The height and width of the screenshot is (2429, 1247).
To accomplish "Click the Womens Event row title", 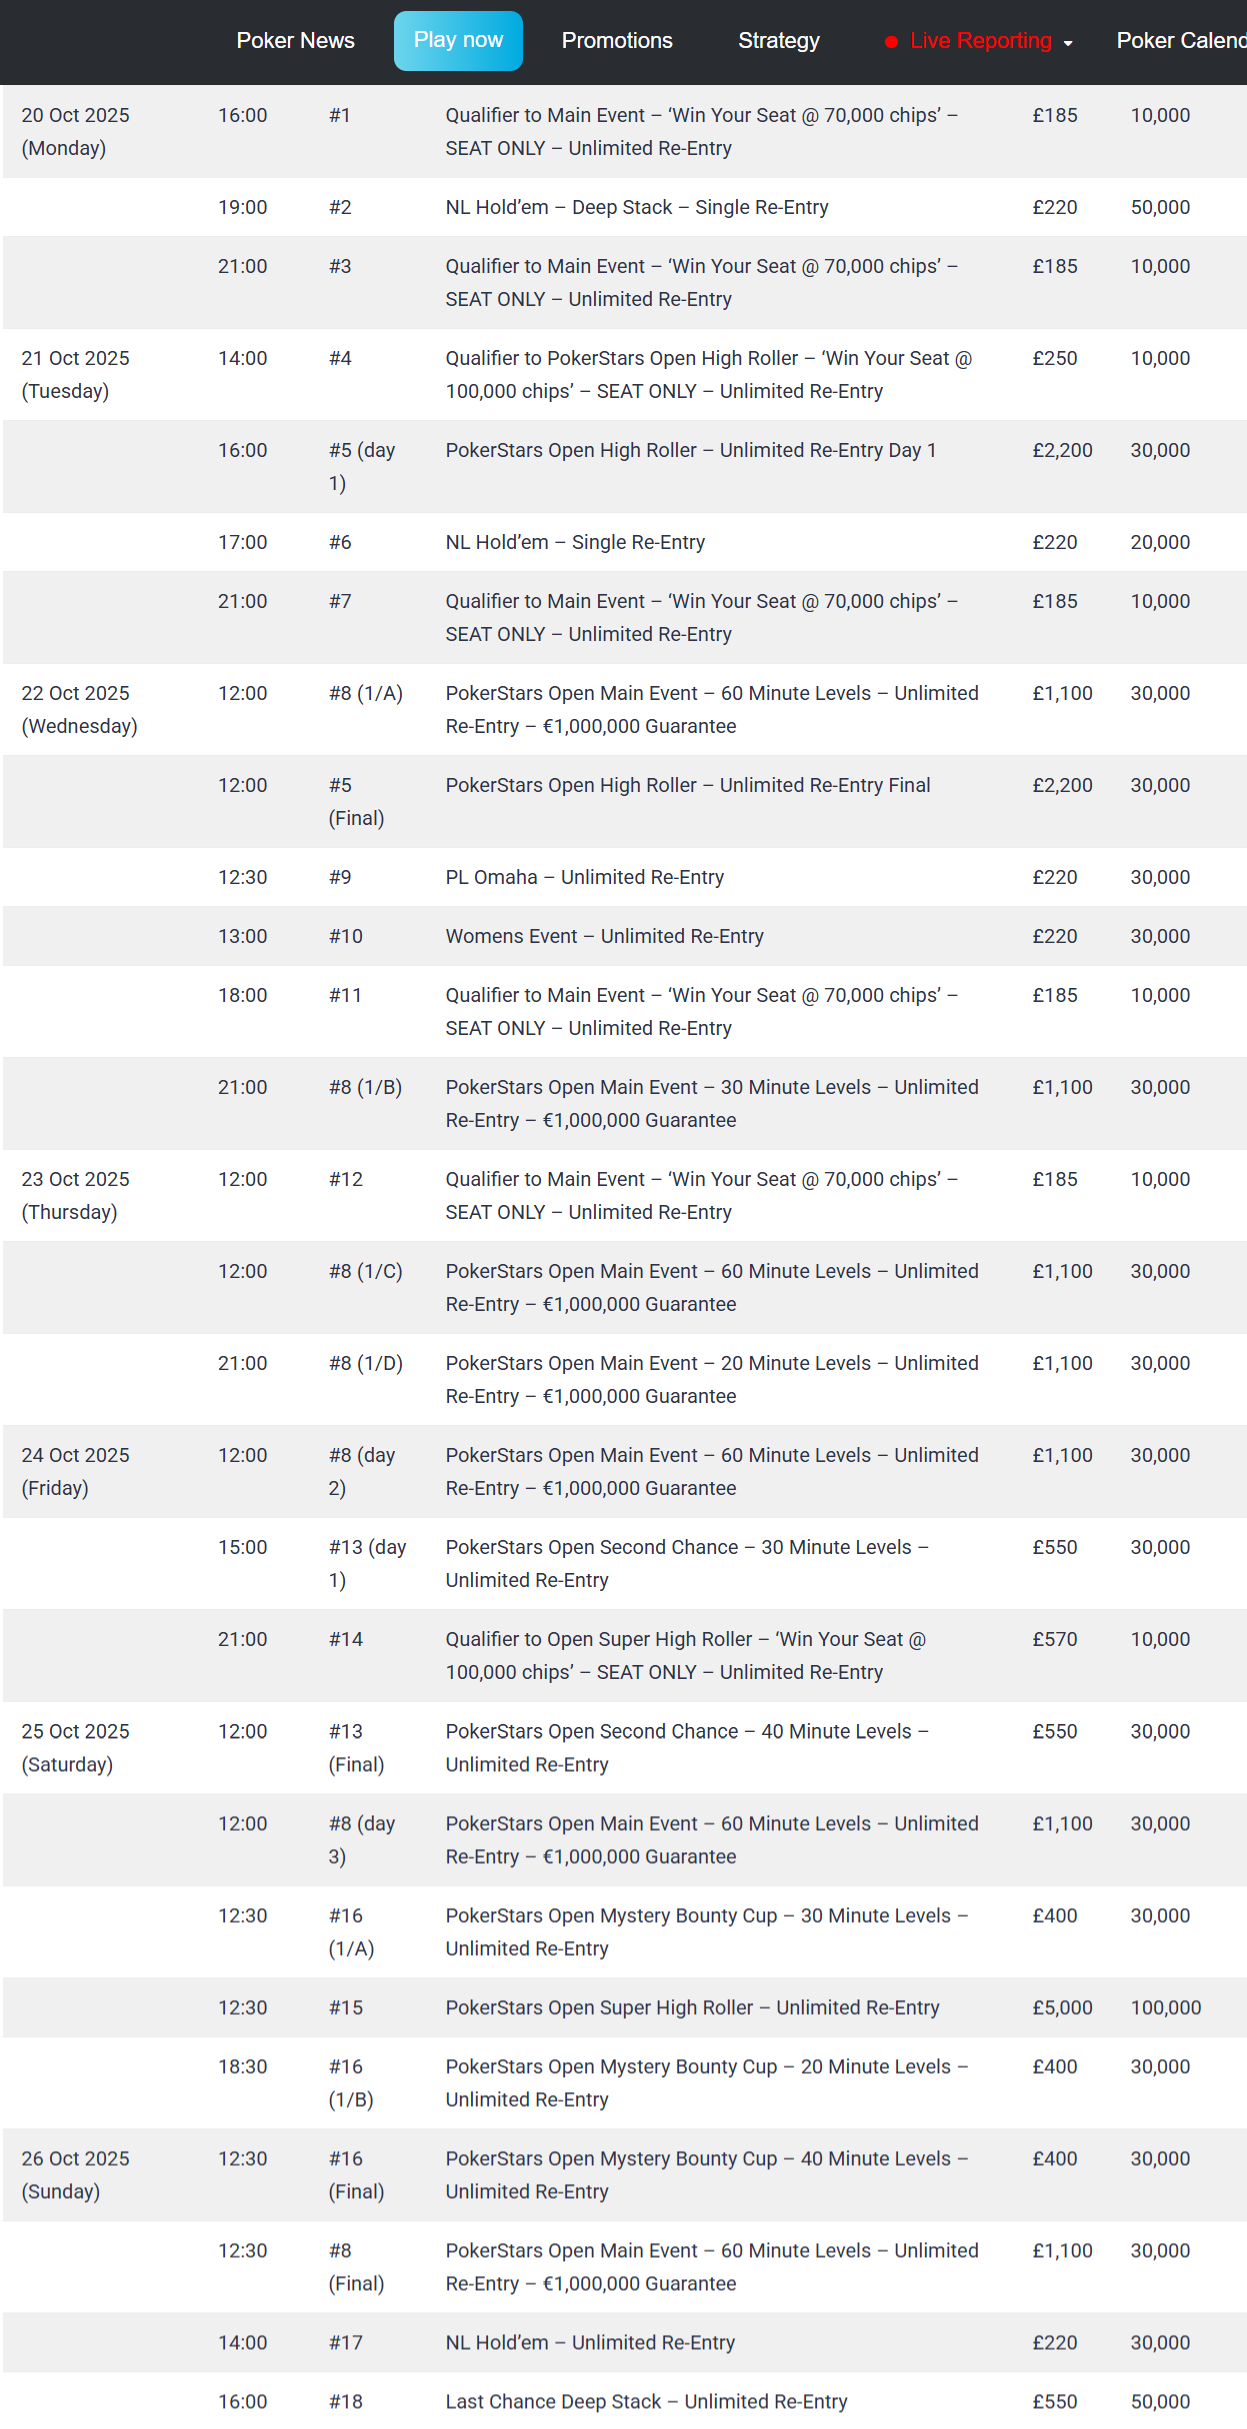I will (604, 936).
